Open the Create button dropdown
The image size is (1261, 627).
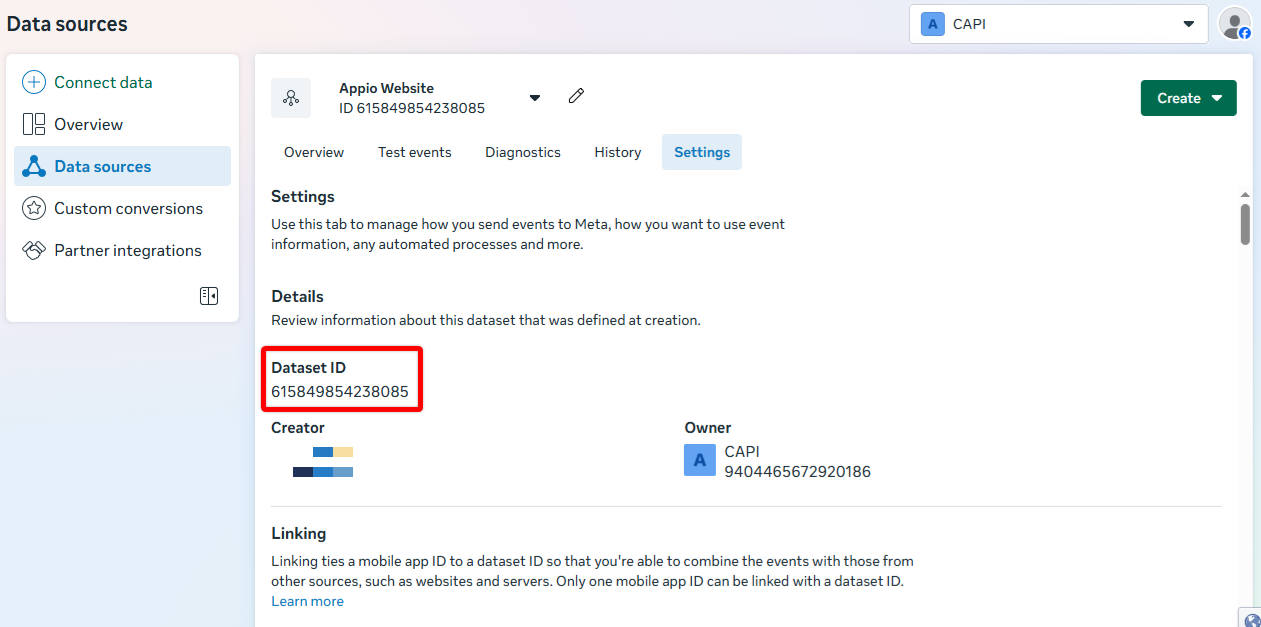(1189, 98)
